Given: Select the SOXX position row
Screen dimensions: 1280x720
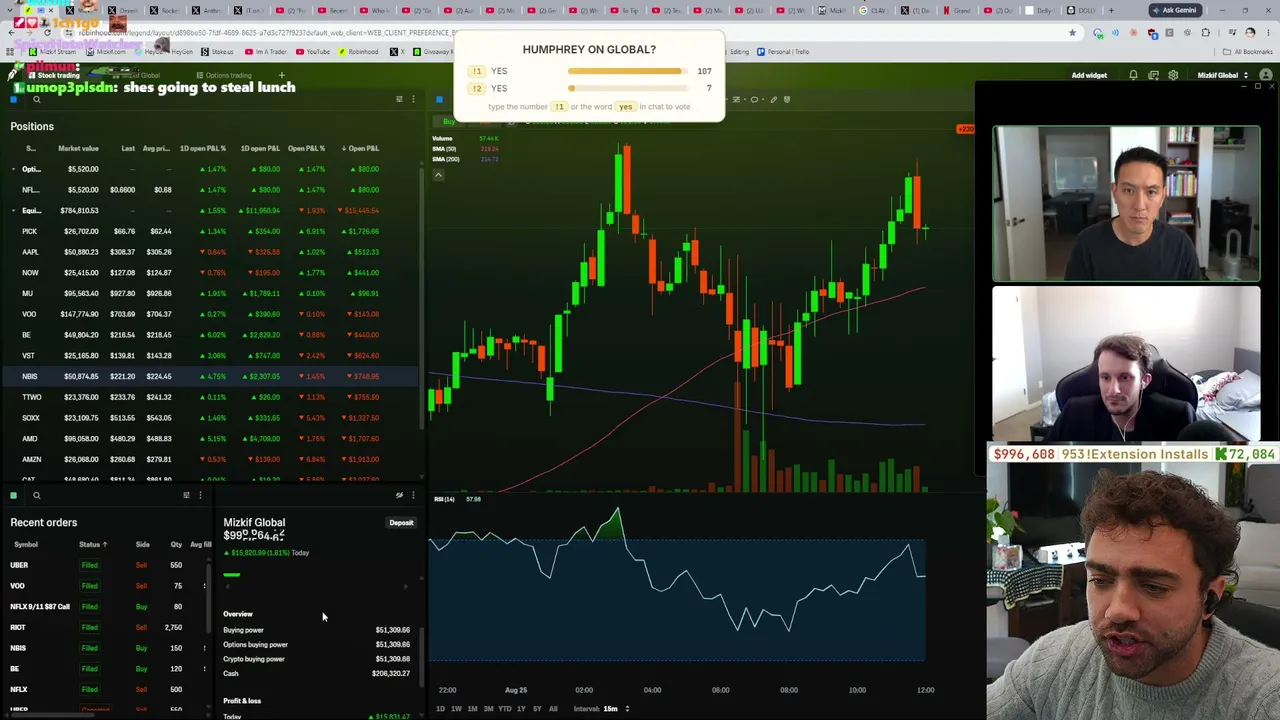Looking at the screenshot, I should (210, 418).
